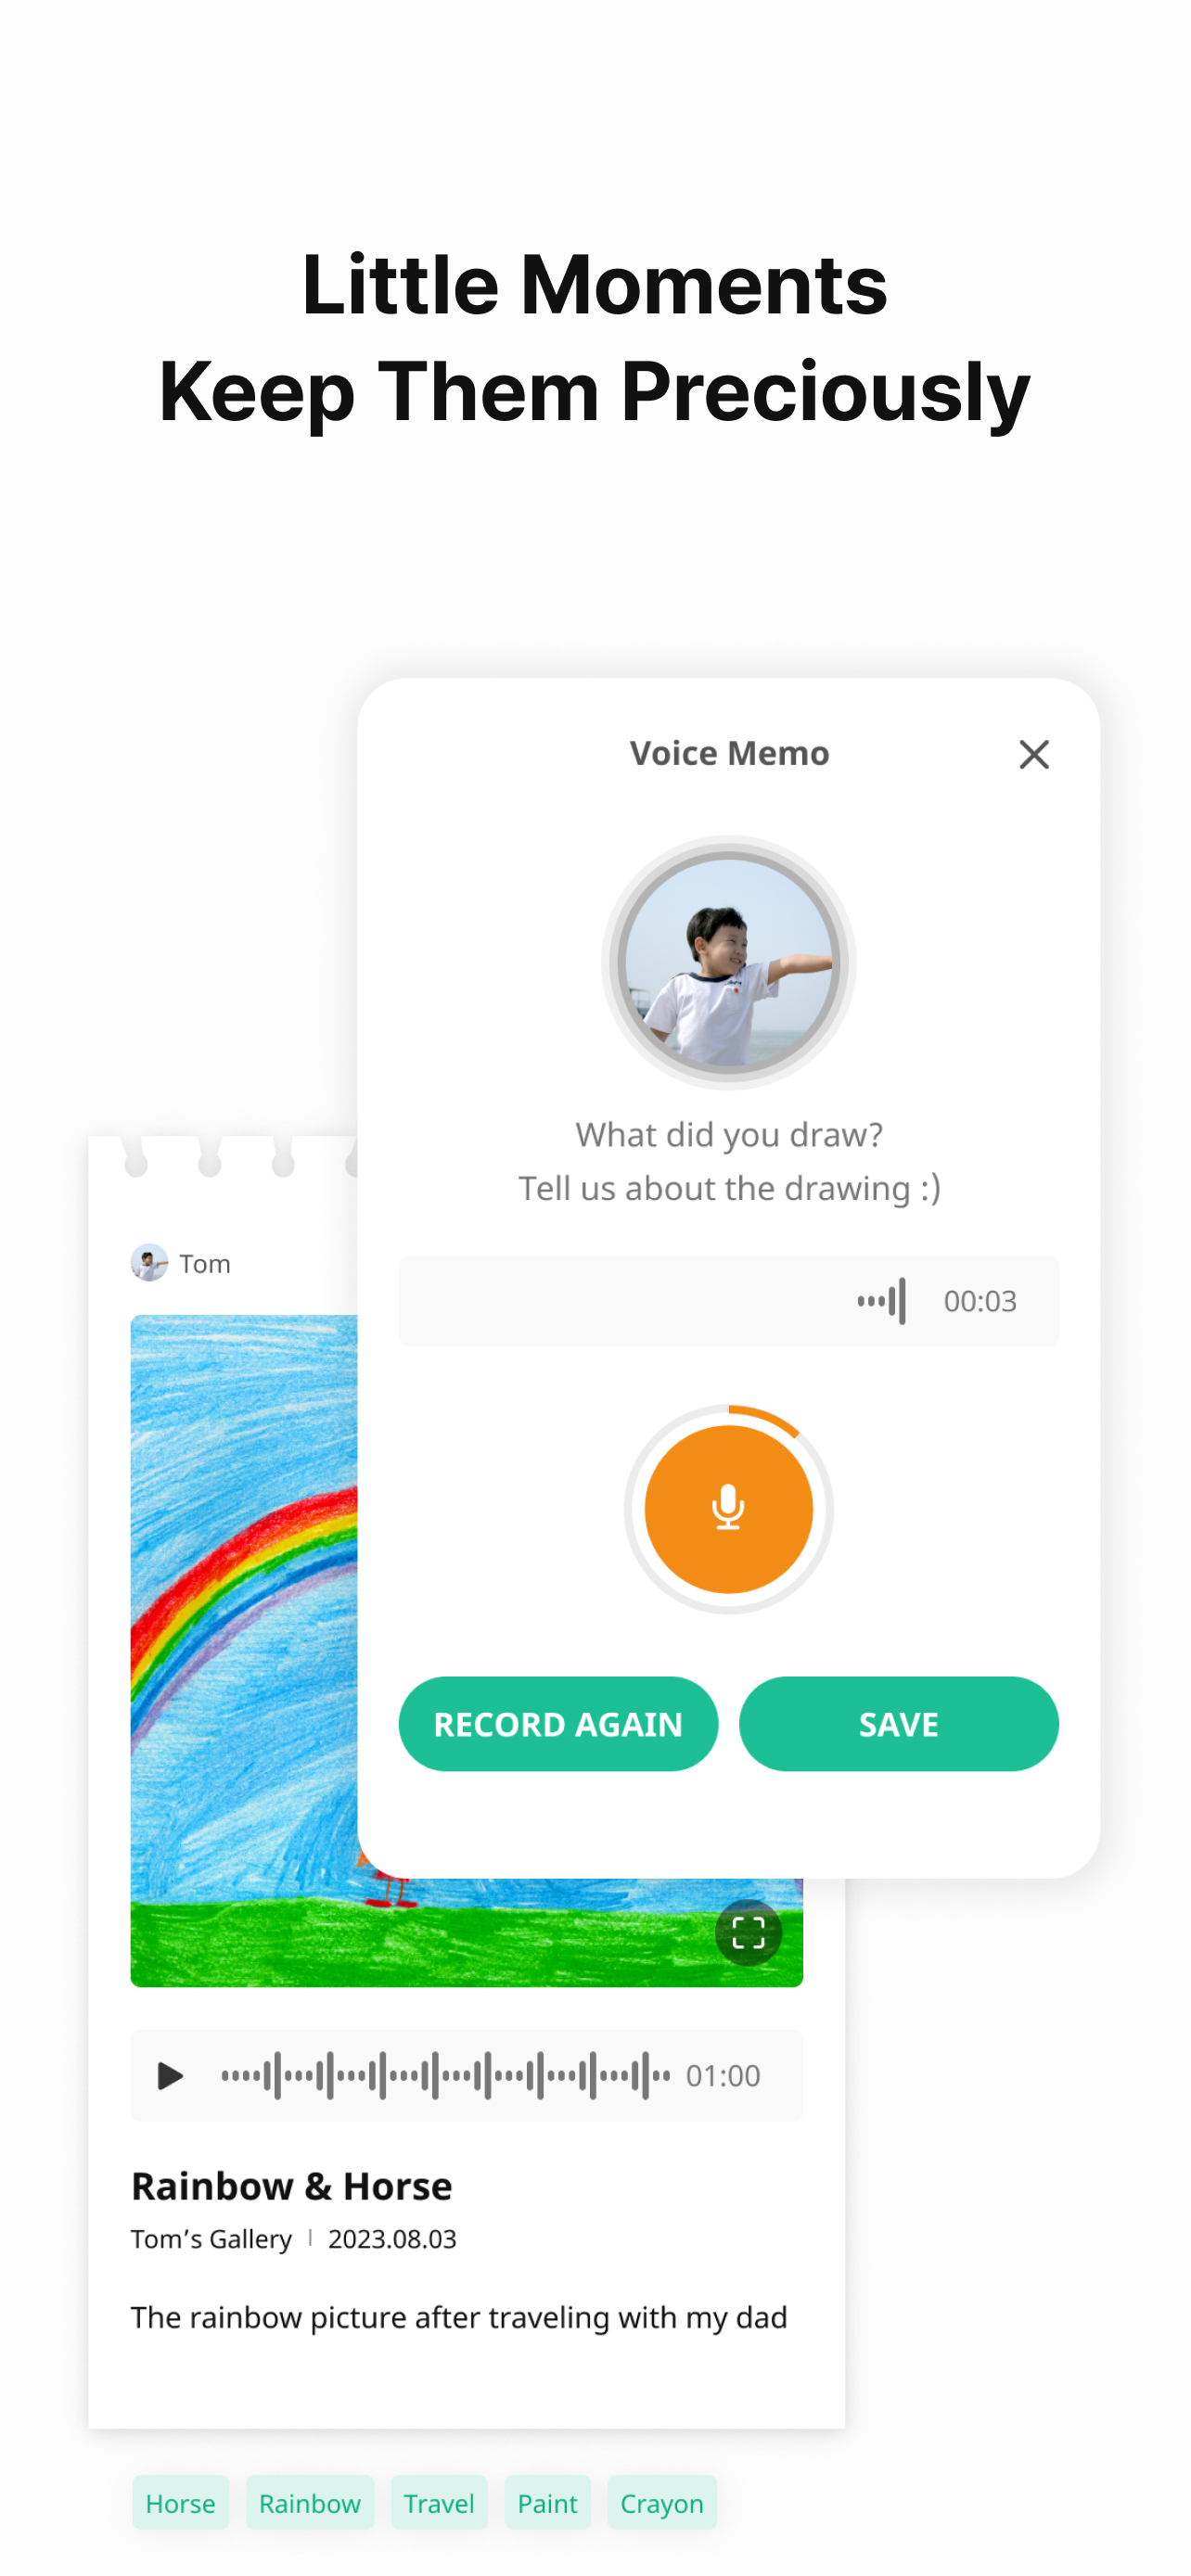Click Tom's small avatar icon
Screen dimensions: 1191x2576
coord(149,1263)
